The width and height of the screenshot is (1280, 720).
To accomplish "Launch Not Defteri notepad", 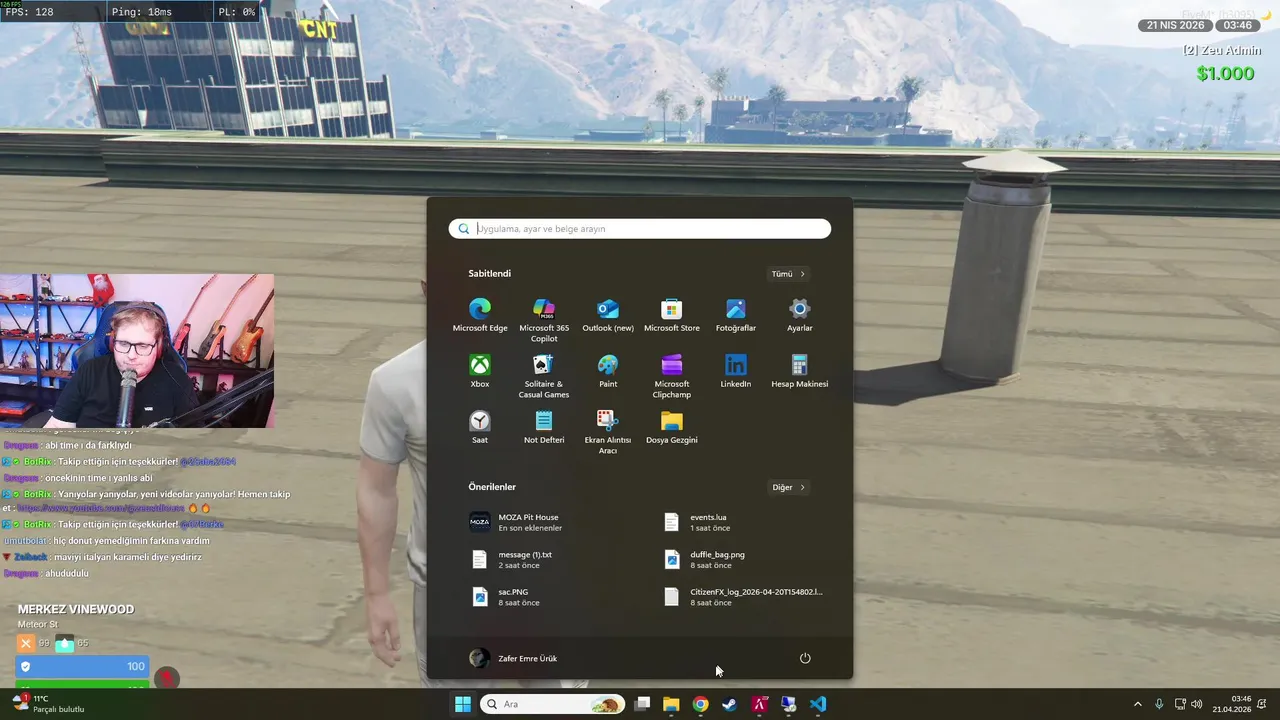I will click(544, 427).
